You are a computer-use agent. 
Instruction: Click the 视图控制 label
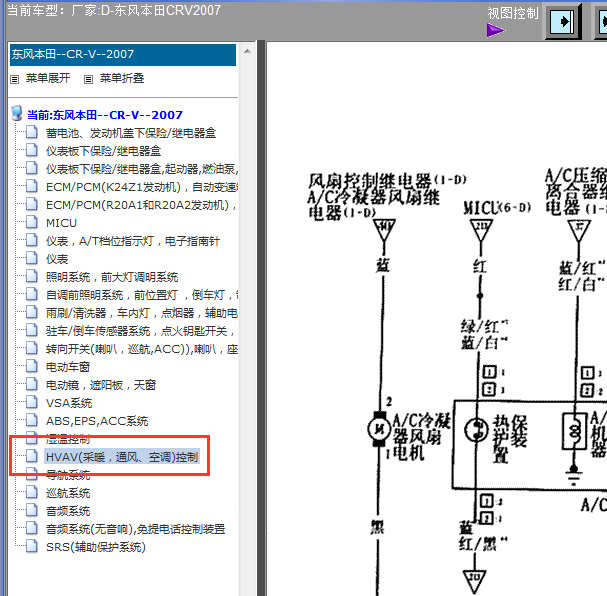[513, 14]
